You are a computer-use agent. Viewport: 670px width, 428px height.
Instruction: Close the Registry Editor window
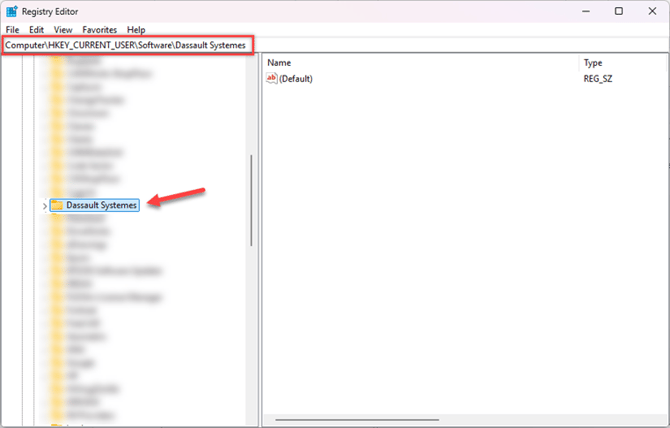click(652, 12)
